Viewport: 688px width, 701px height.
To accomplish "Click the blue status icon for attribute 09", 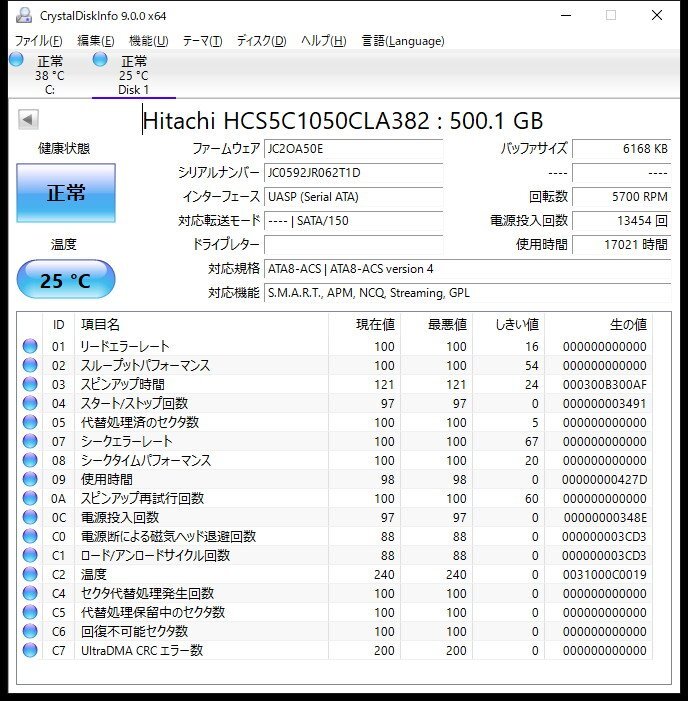I will tap(30, 479).
